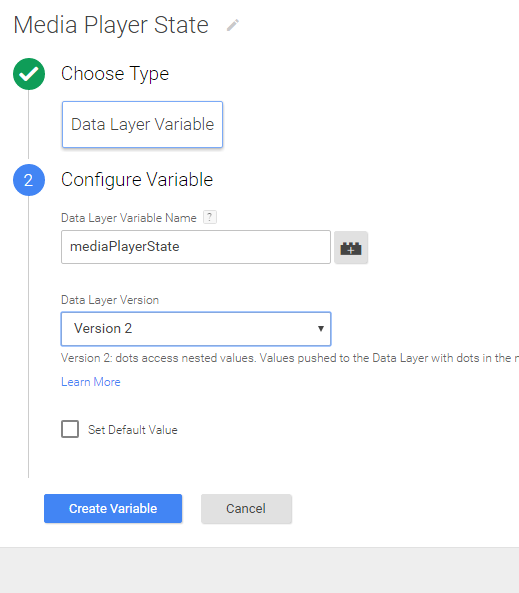Enable the Set Default Value checkbox
519x593 pixels.
70,429
